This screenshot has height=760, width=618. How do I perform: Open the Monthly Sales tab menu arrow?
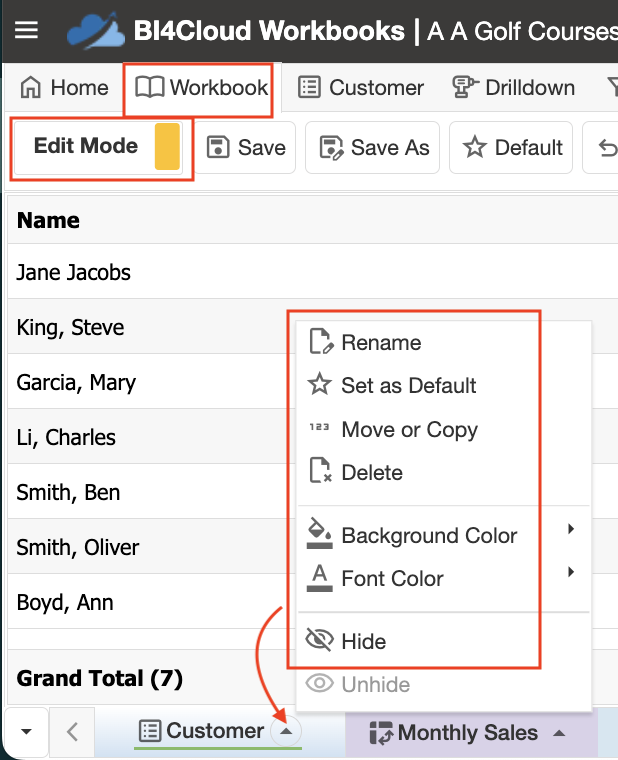[x=559, y=733]
